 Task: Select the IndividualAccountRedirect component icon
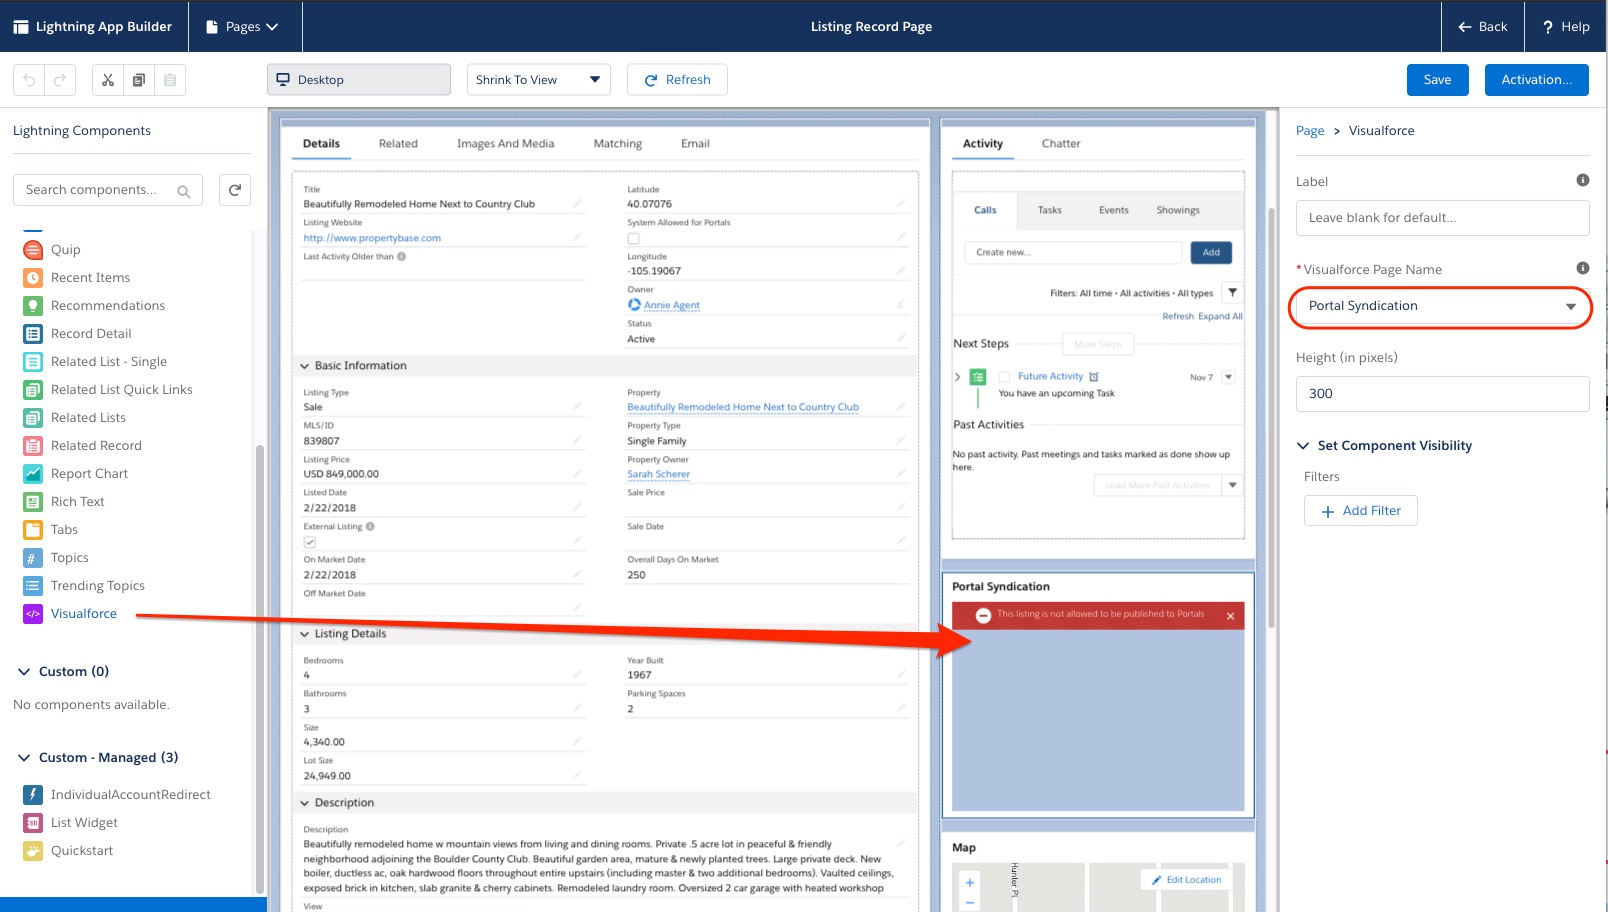[33, 795]
